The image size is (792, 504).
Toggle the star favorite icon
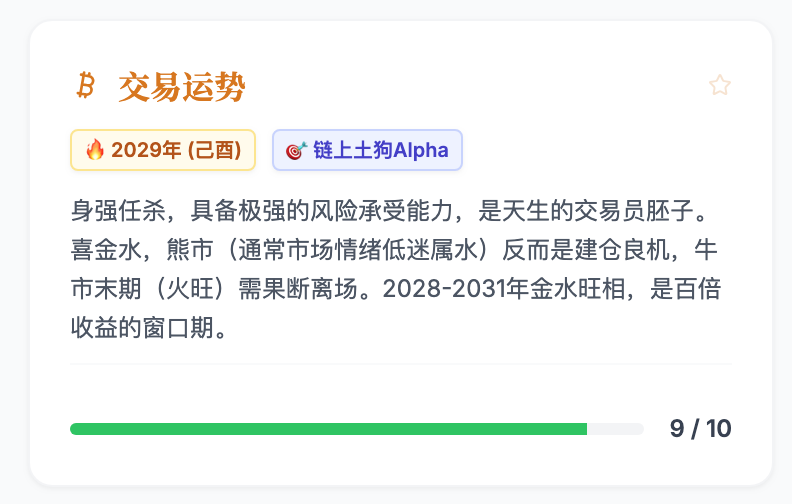pos(719,86)
